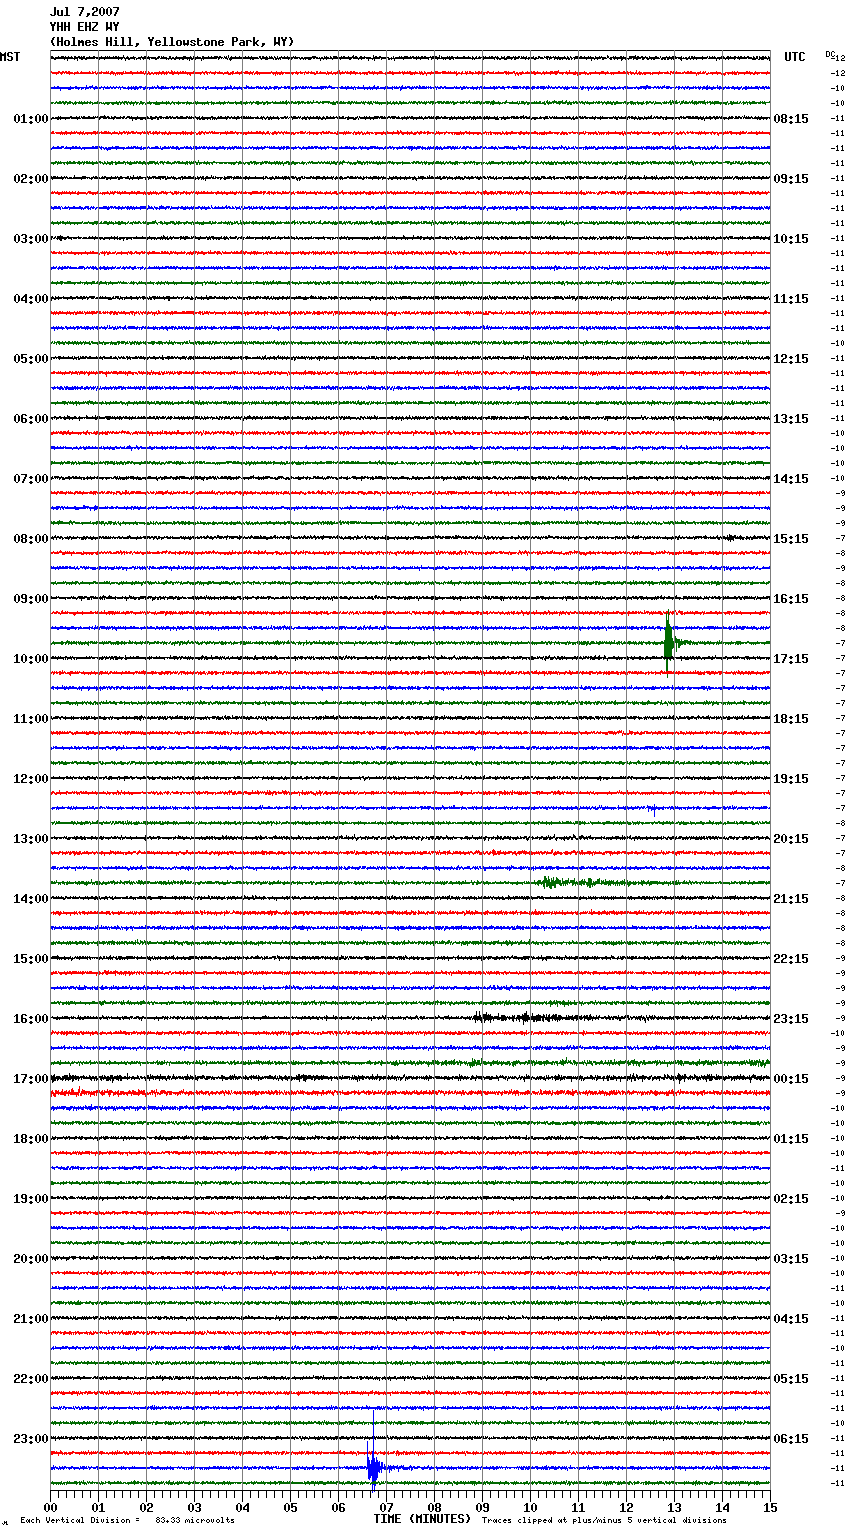Image resolution: width=850 pixels, height=1534 pixels.
Task: Click the 15:15 UTC time label
Action: coord(791,539)
